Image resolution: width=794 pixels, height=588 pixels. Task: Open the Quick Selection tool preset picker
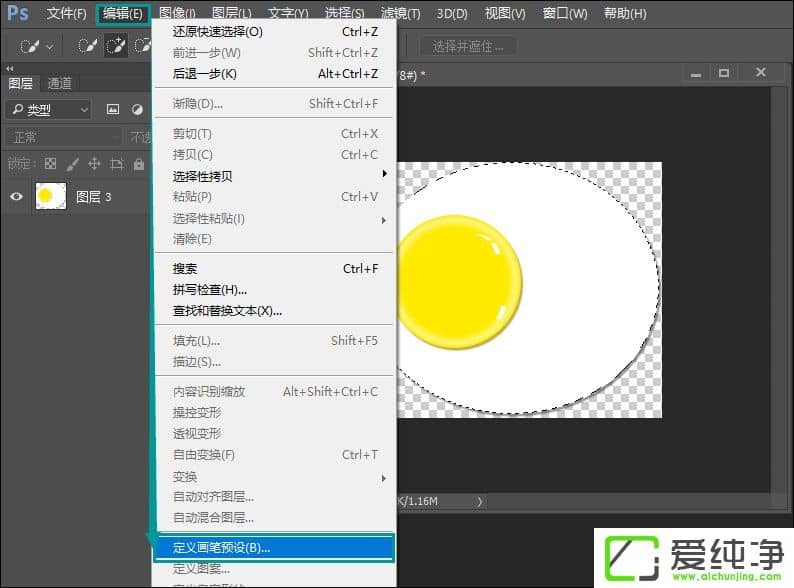37,47
